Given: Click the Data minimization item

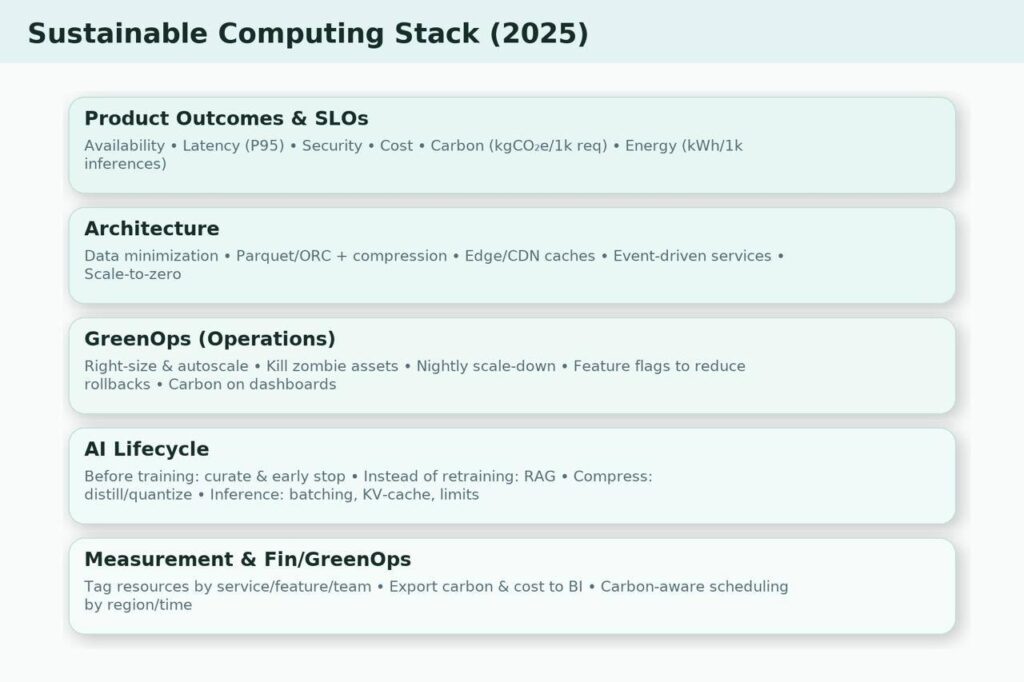Looking at the screenshot, I should (x=151, y=256).
